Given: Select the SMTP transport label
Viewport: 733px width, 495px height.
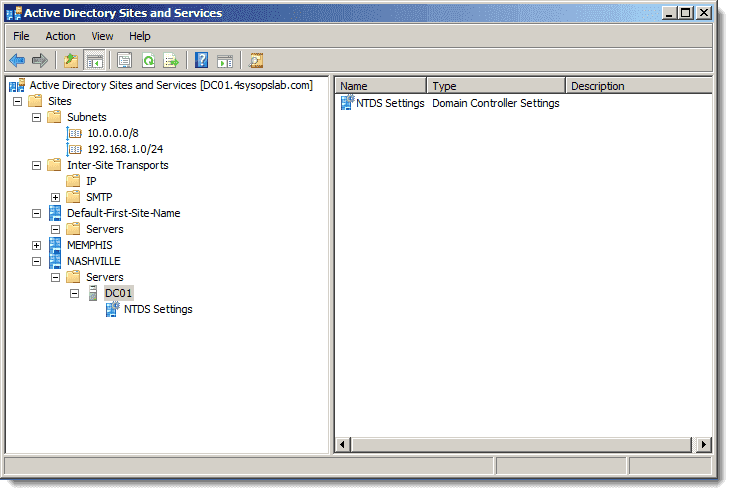Looking at the screenshot, I should 99,197.
